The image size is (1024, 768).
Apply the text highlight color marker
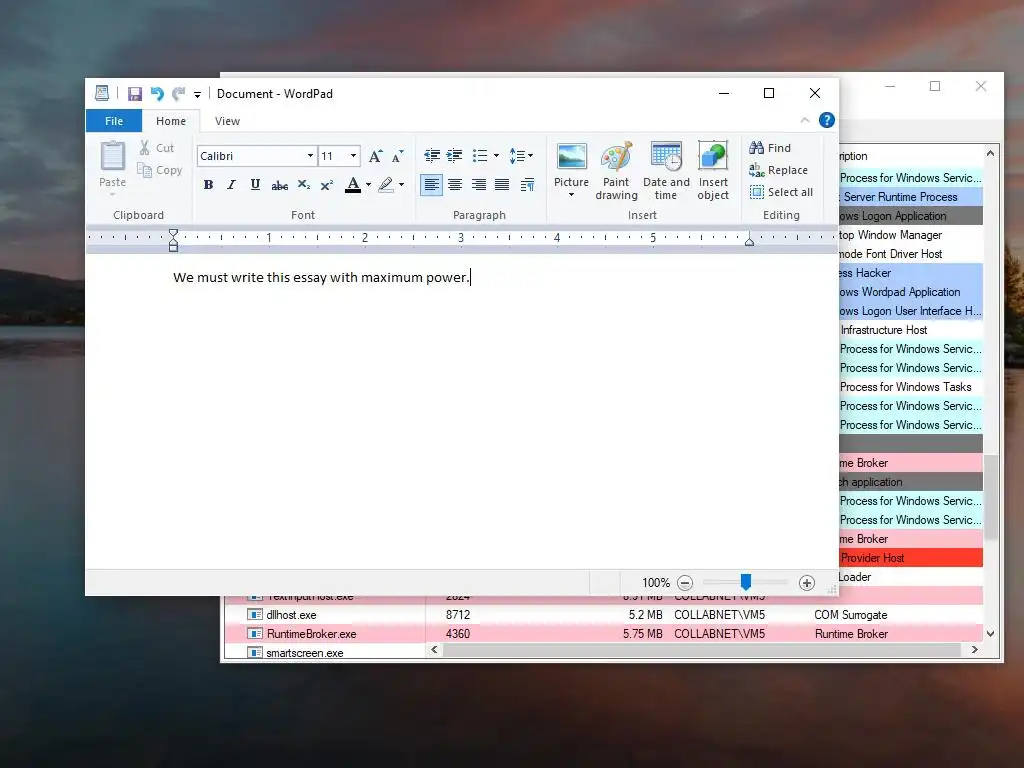pyautogui.click(x=386, y=185)
